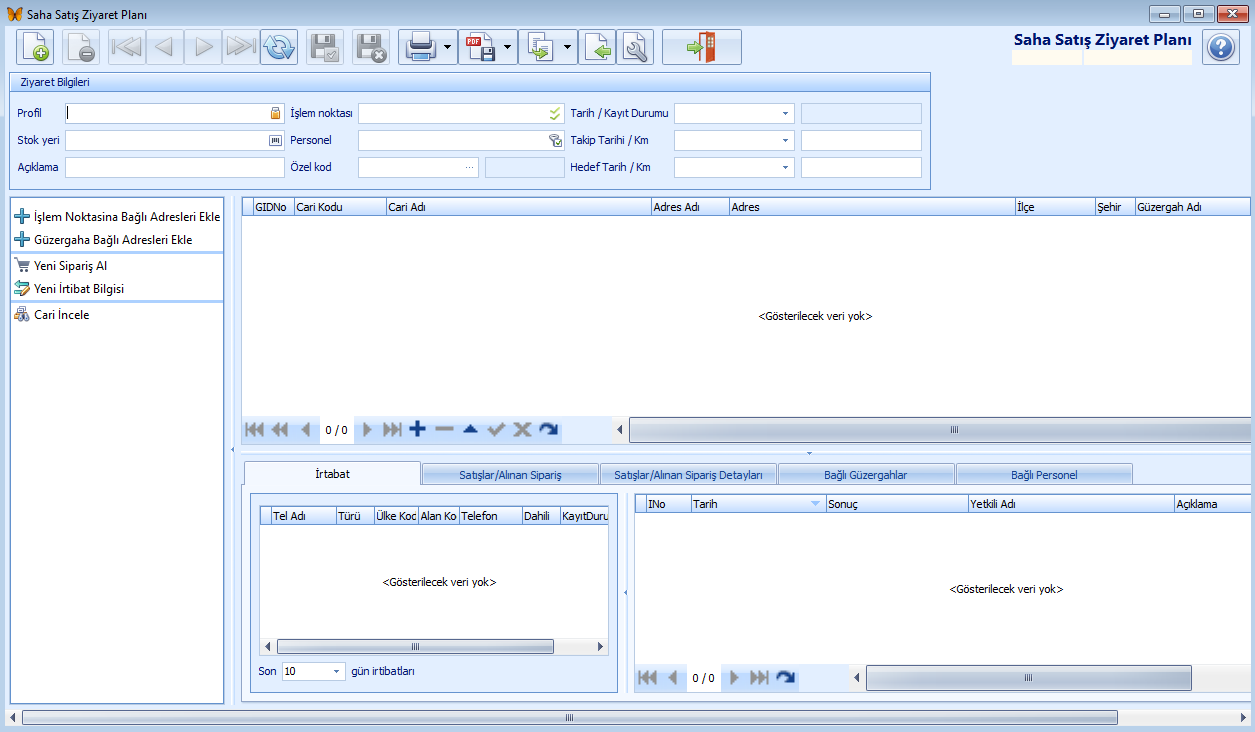Screen dimensions: 1255x732
Task: Click the new record icon with green plus
Action: 35,47
